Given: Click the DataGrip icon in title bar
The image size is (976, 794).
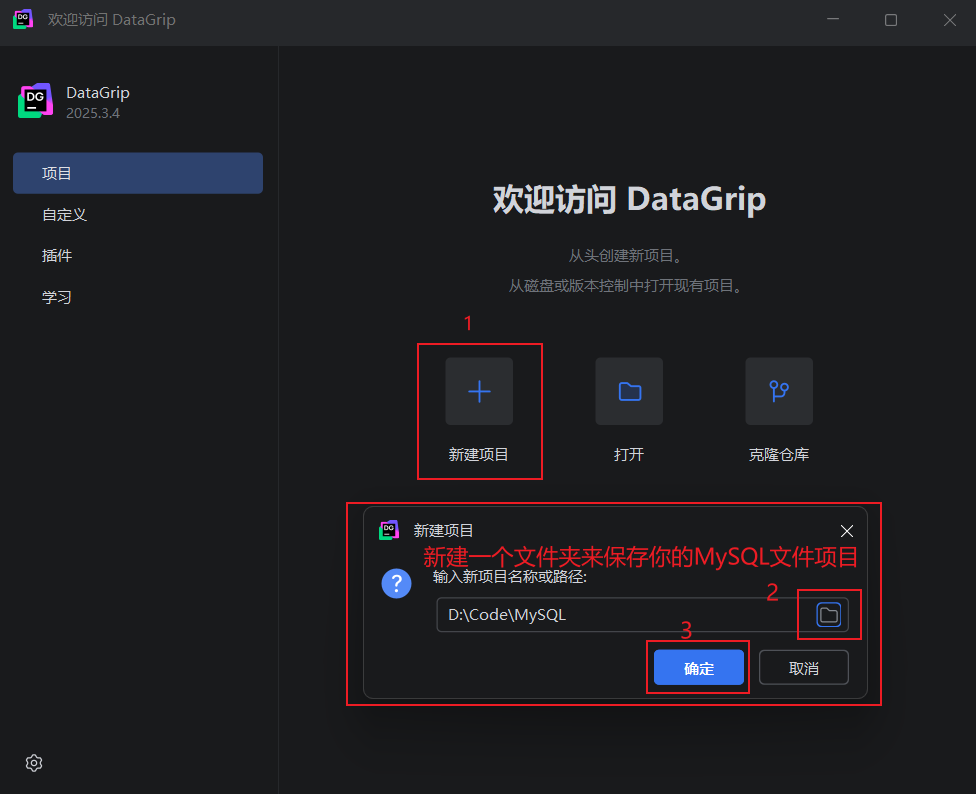Looking at the screenshot, I should click(23, 19).
